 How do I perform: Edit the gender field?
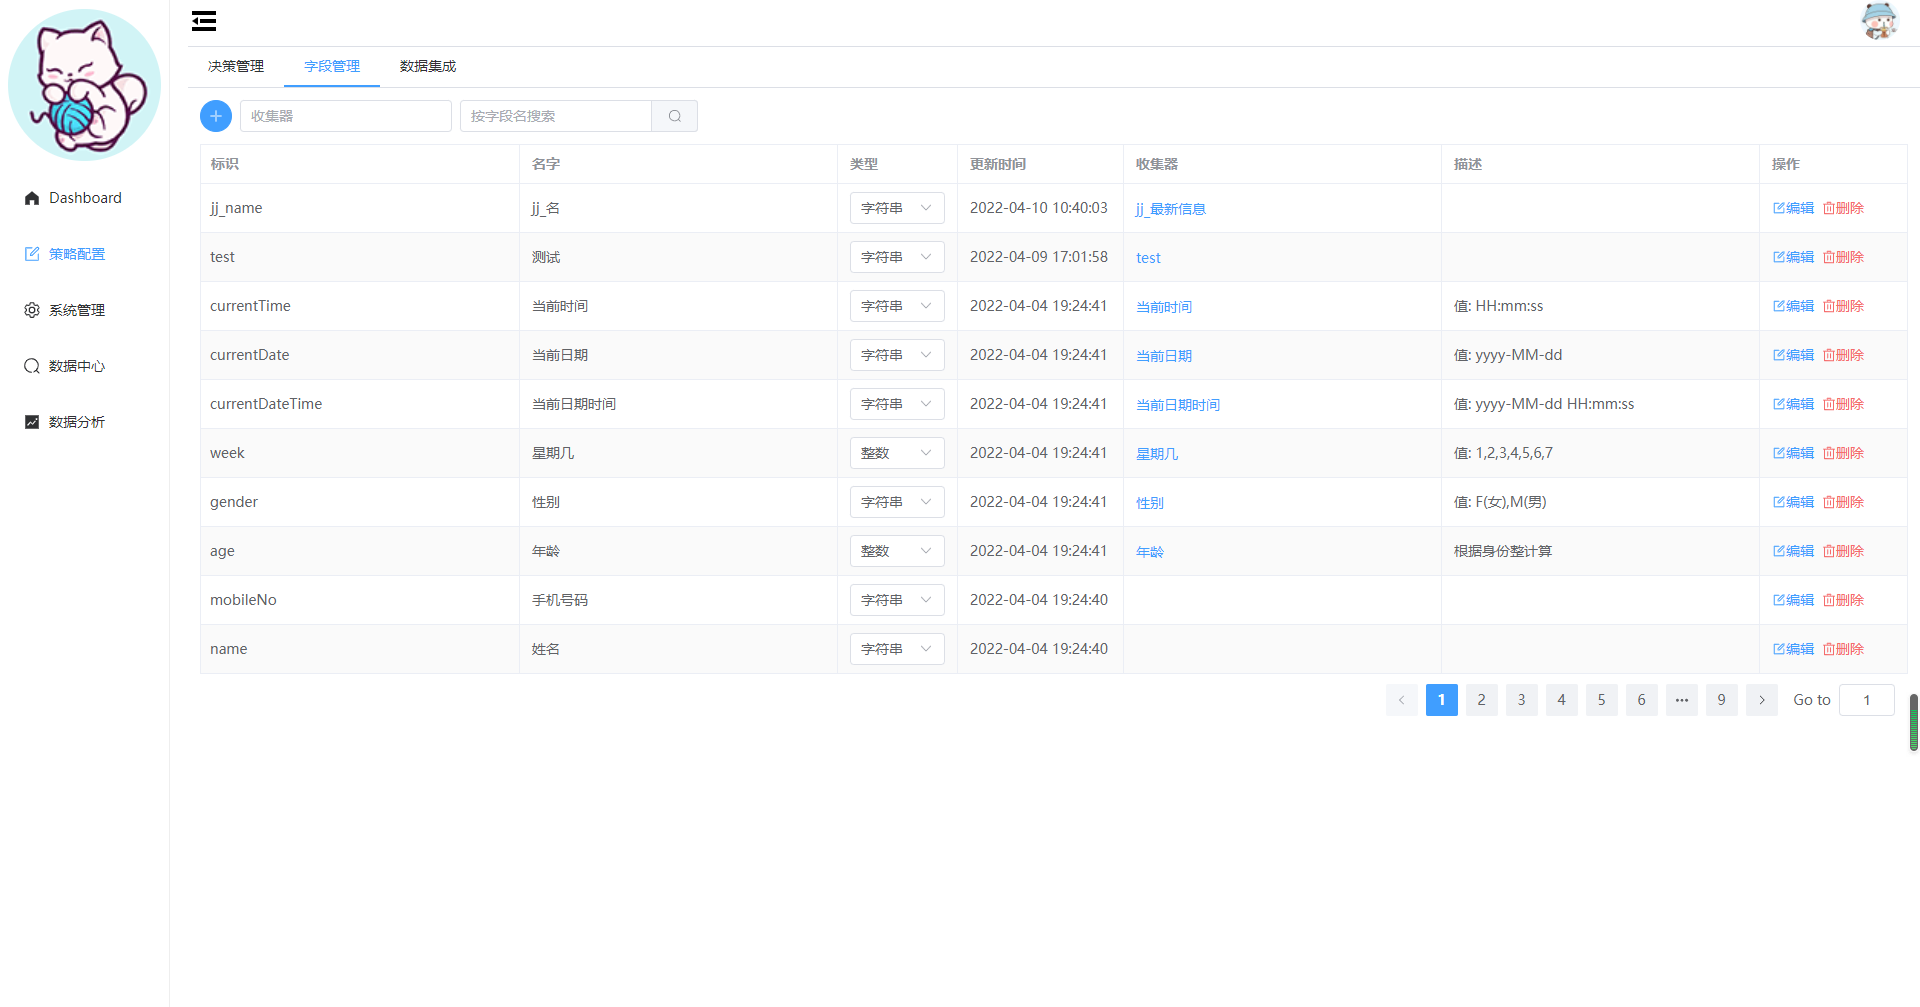coord(1793,502)
